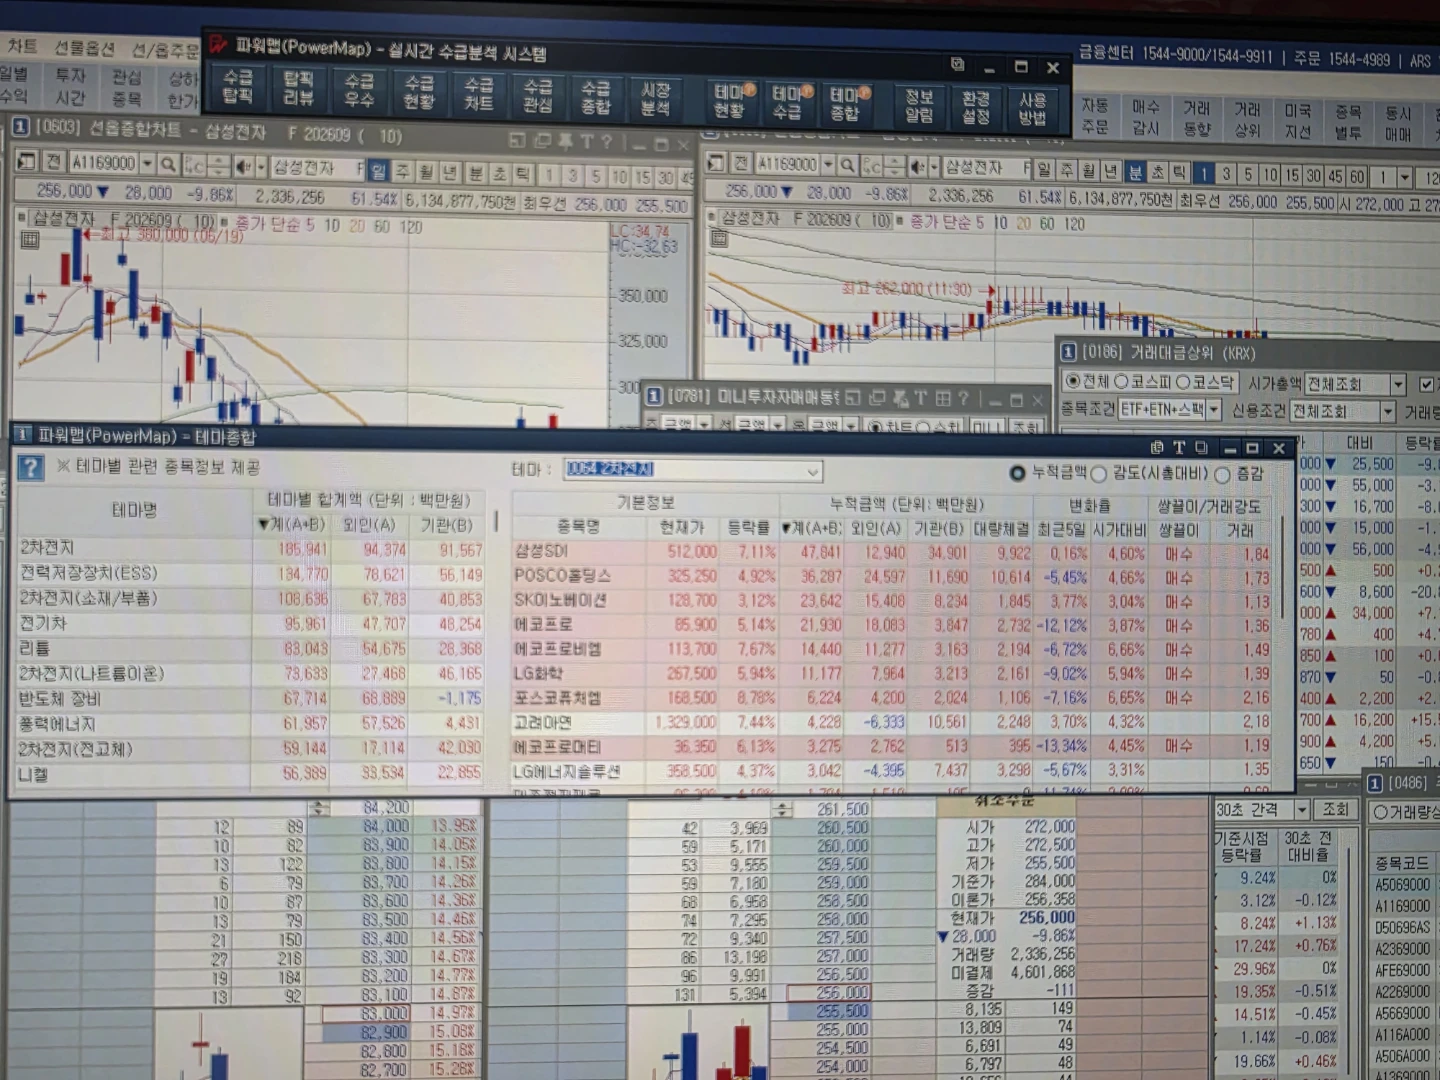This screenshot has height=1080, width=1440.
Task: Select 분 period tab in right chart
Action: (x=1134, y=172)
